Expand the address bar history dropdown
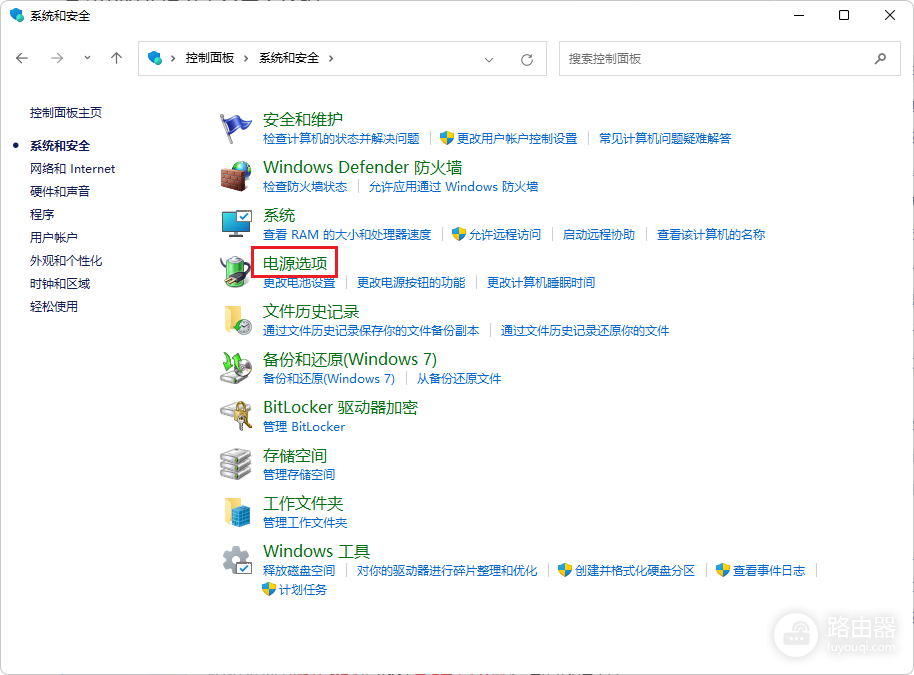 [x=488, y=59]
